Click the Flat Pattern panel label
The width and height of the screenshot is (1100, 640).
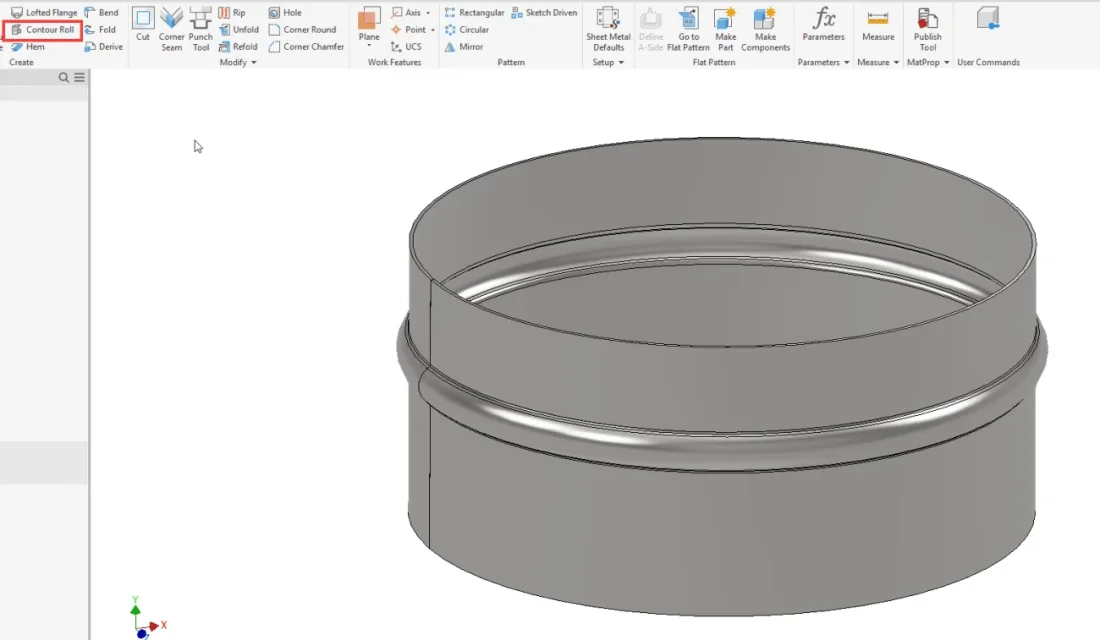[x=713, y=62]
